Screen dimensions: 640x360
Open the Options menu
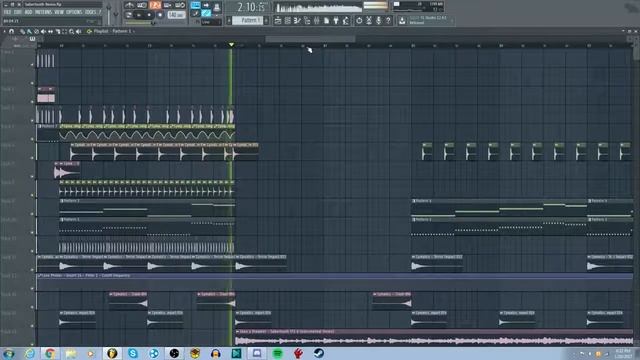pyautogui.click(x=74, y=12)
